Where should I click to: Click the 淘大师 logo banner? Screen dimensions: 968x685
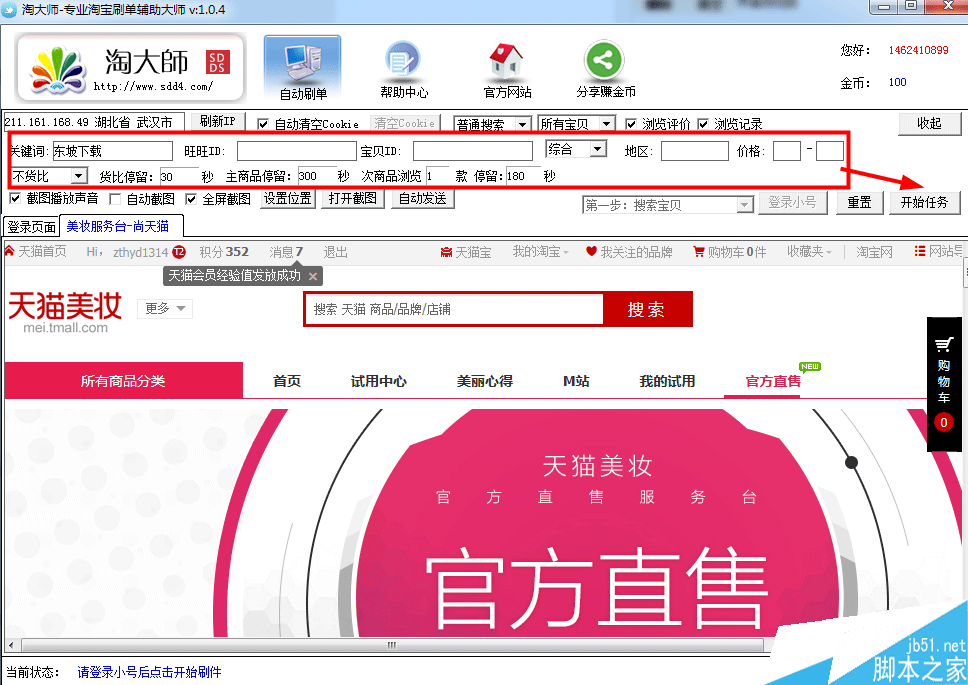131,68
